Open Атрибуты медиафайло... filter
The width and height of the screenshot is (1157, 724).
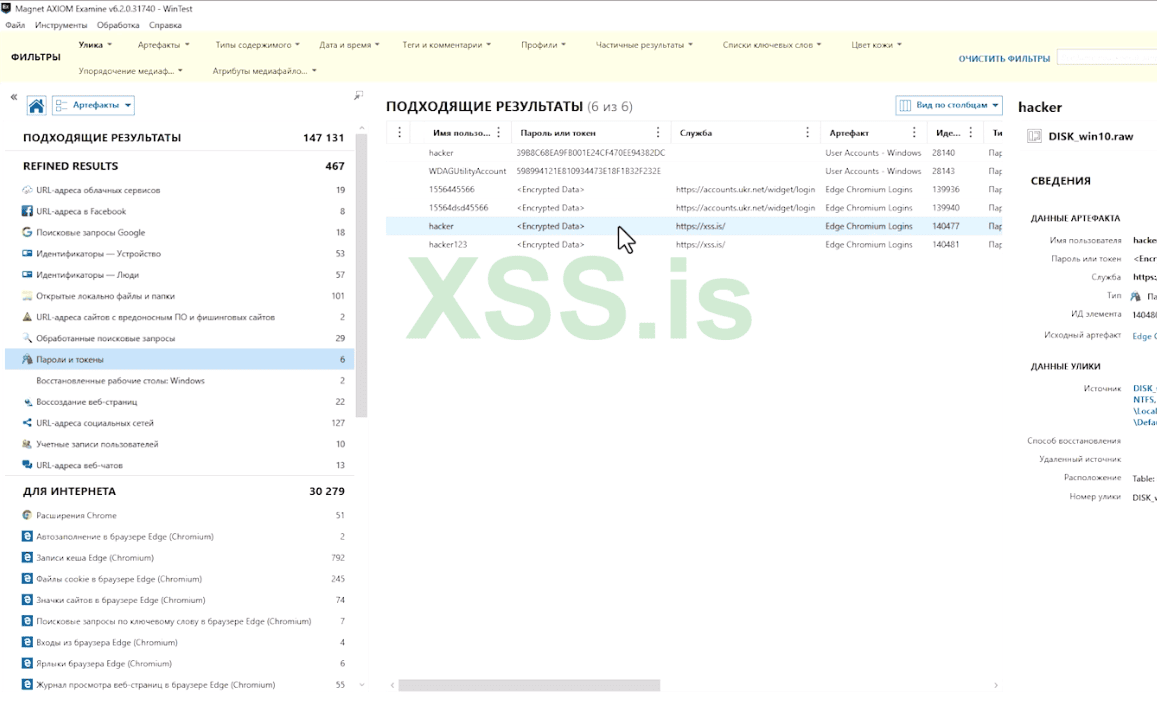pyautogui.click(x=264, y=72)
